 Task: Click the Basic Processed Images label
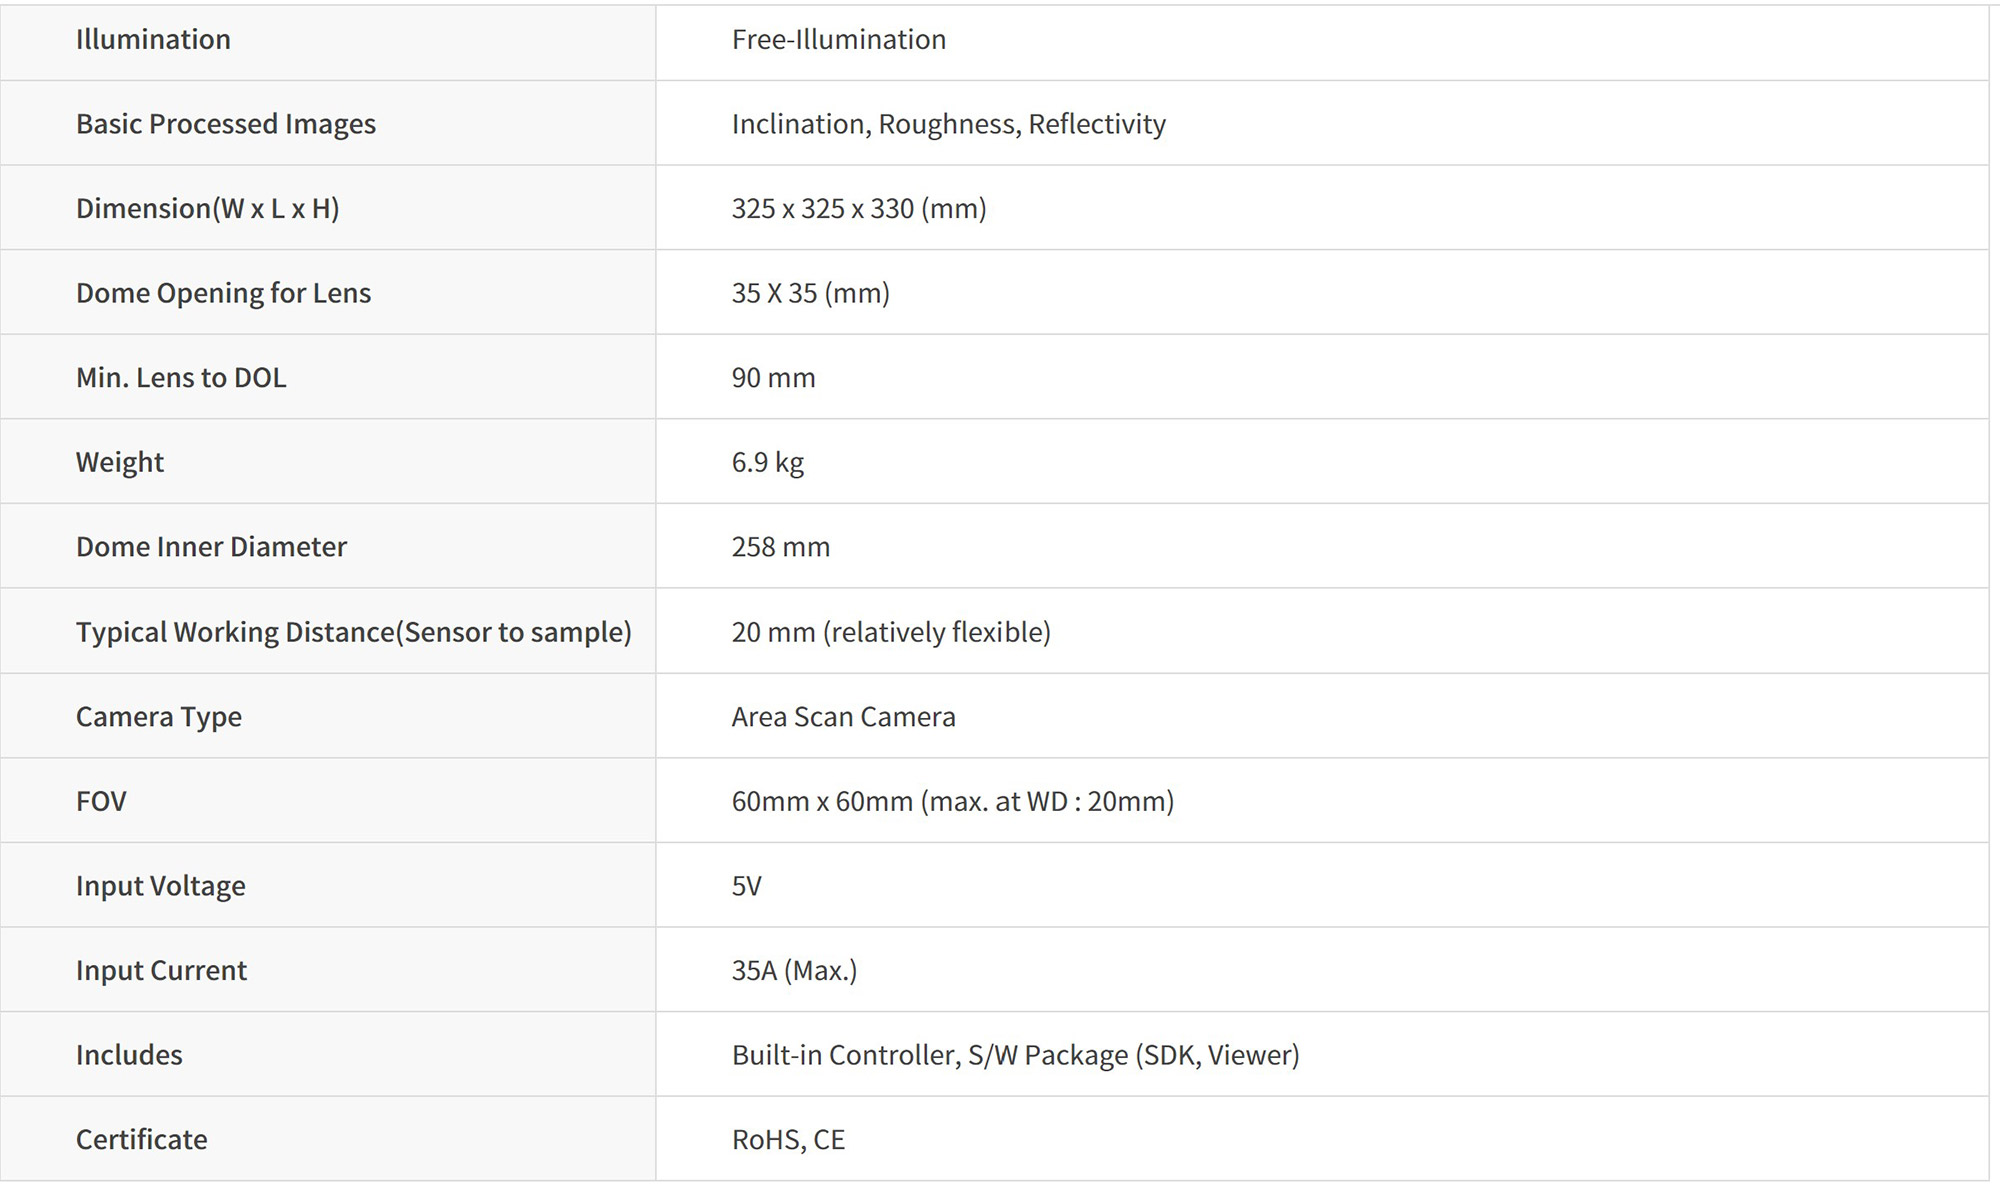coord(226,124)
